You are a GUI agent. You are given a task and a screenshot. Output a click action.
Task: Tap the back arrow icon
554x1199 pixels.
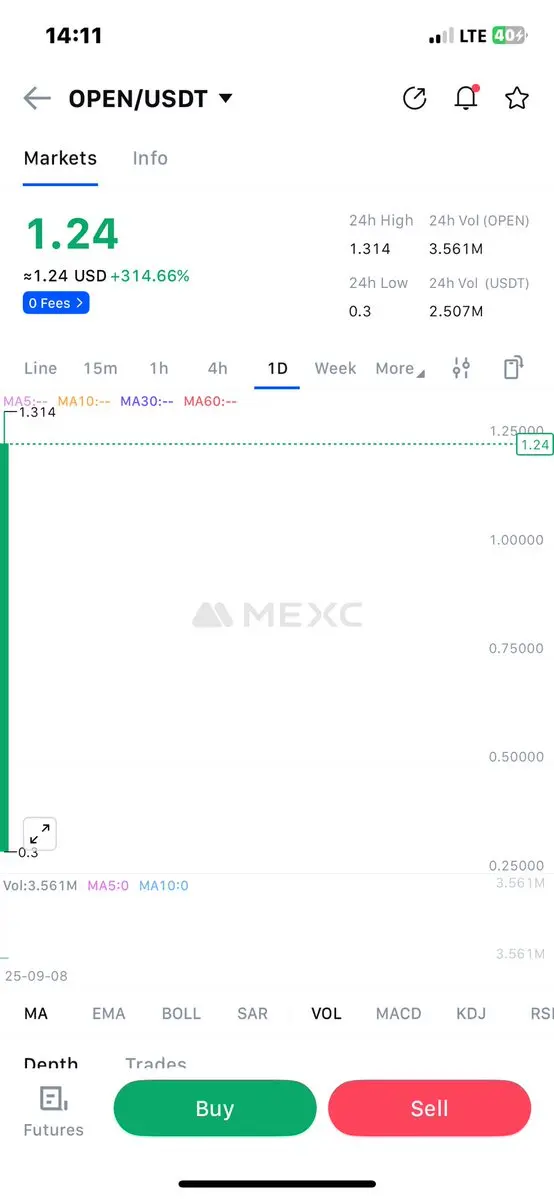37,99
